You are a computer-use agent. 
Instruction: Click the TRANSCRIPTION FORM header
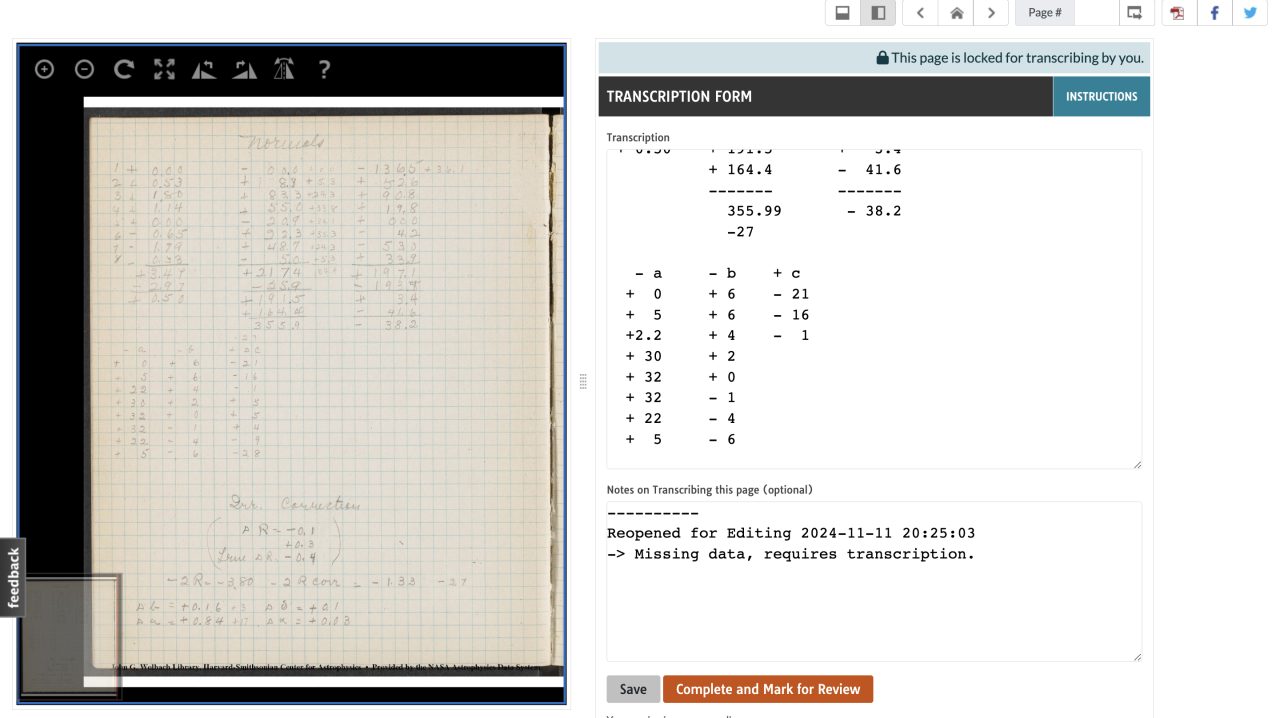coord(679,97)
